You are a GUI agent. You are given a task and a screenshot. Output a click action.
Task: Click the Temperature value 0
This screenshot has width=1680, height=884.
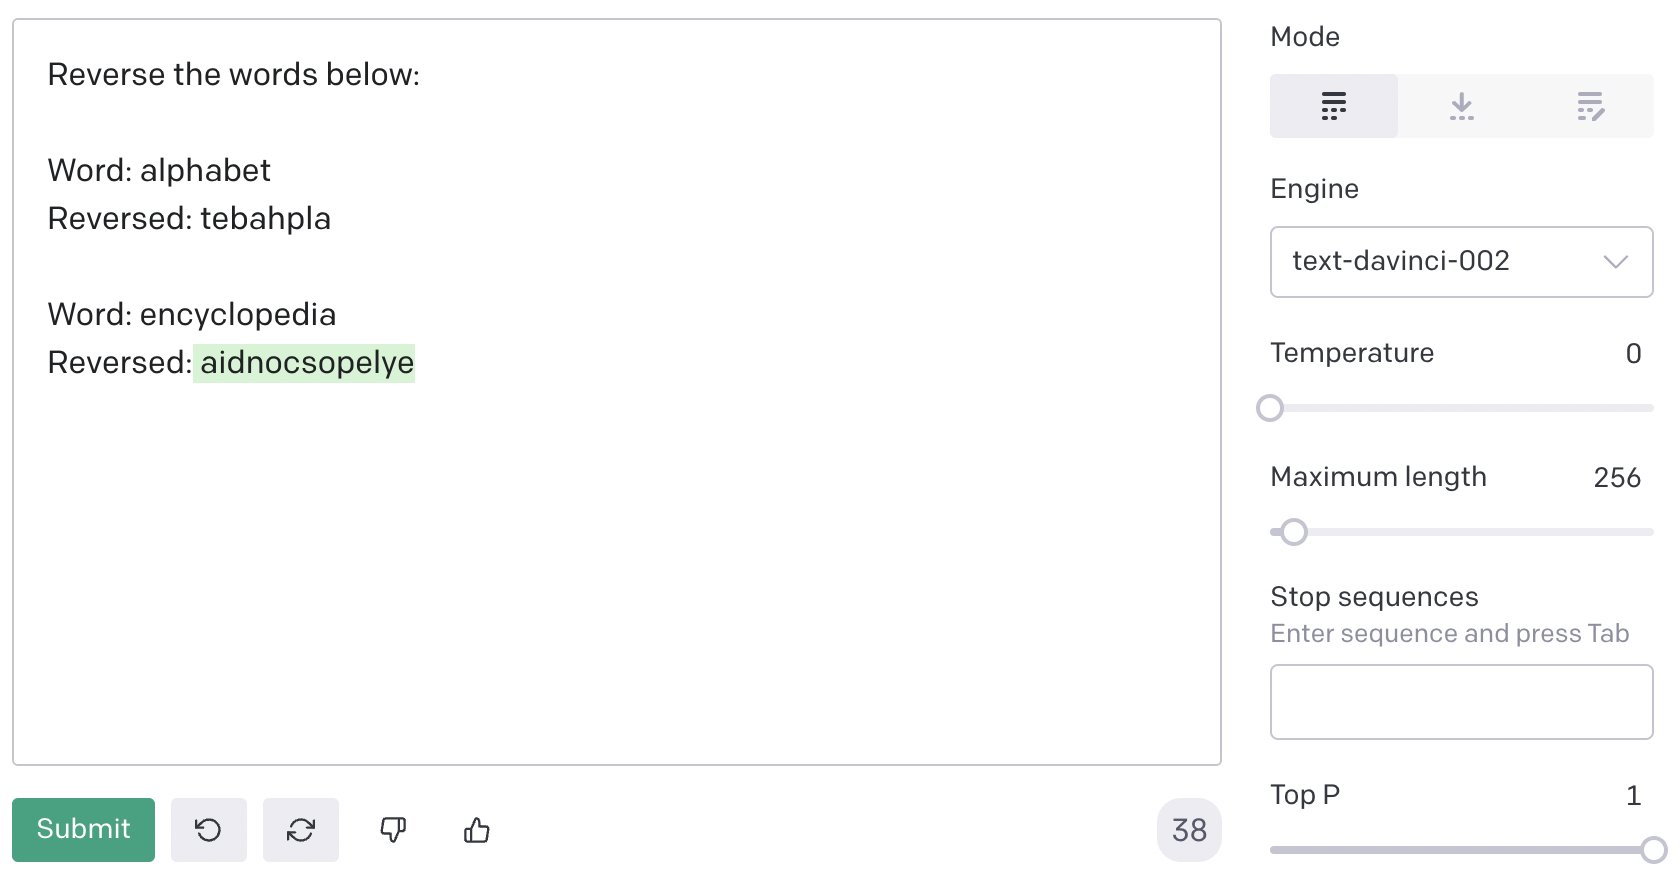(1633, 354)
